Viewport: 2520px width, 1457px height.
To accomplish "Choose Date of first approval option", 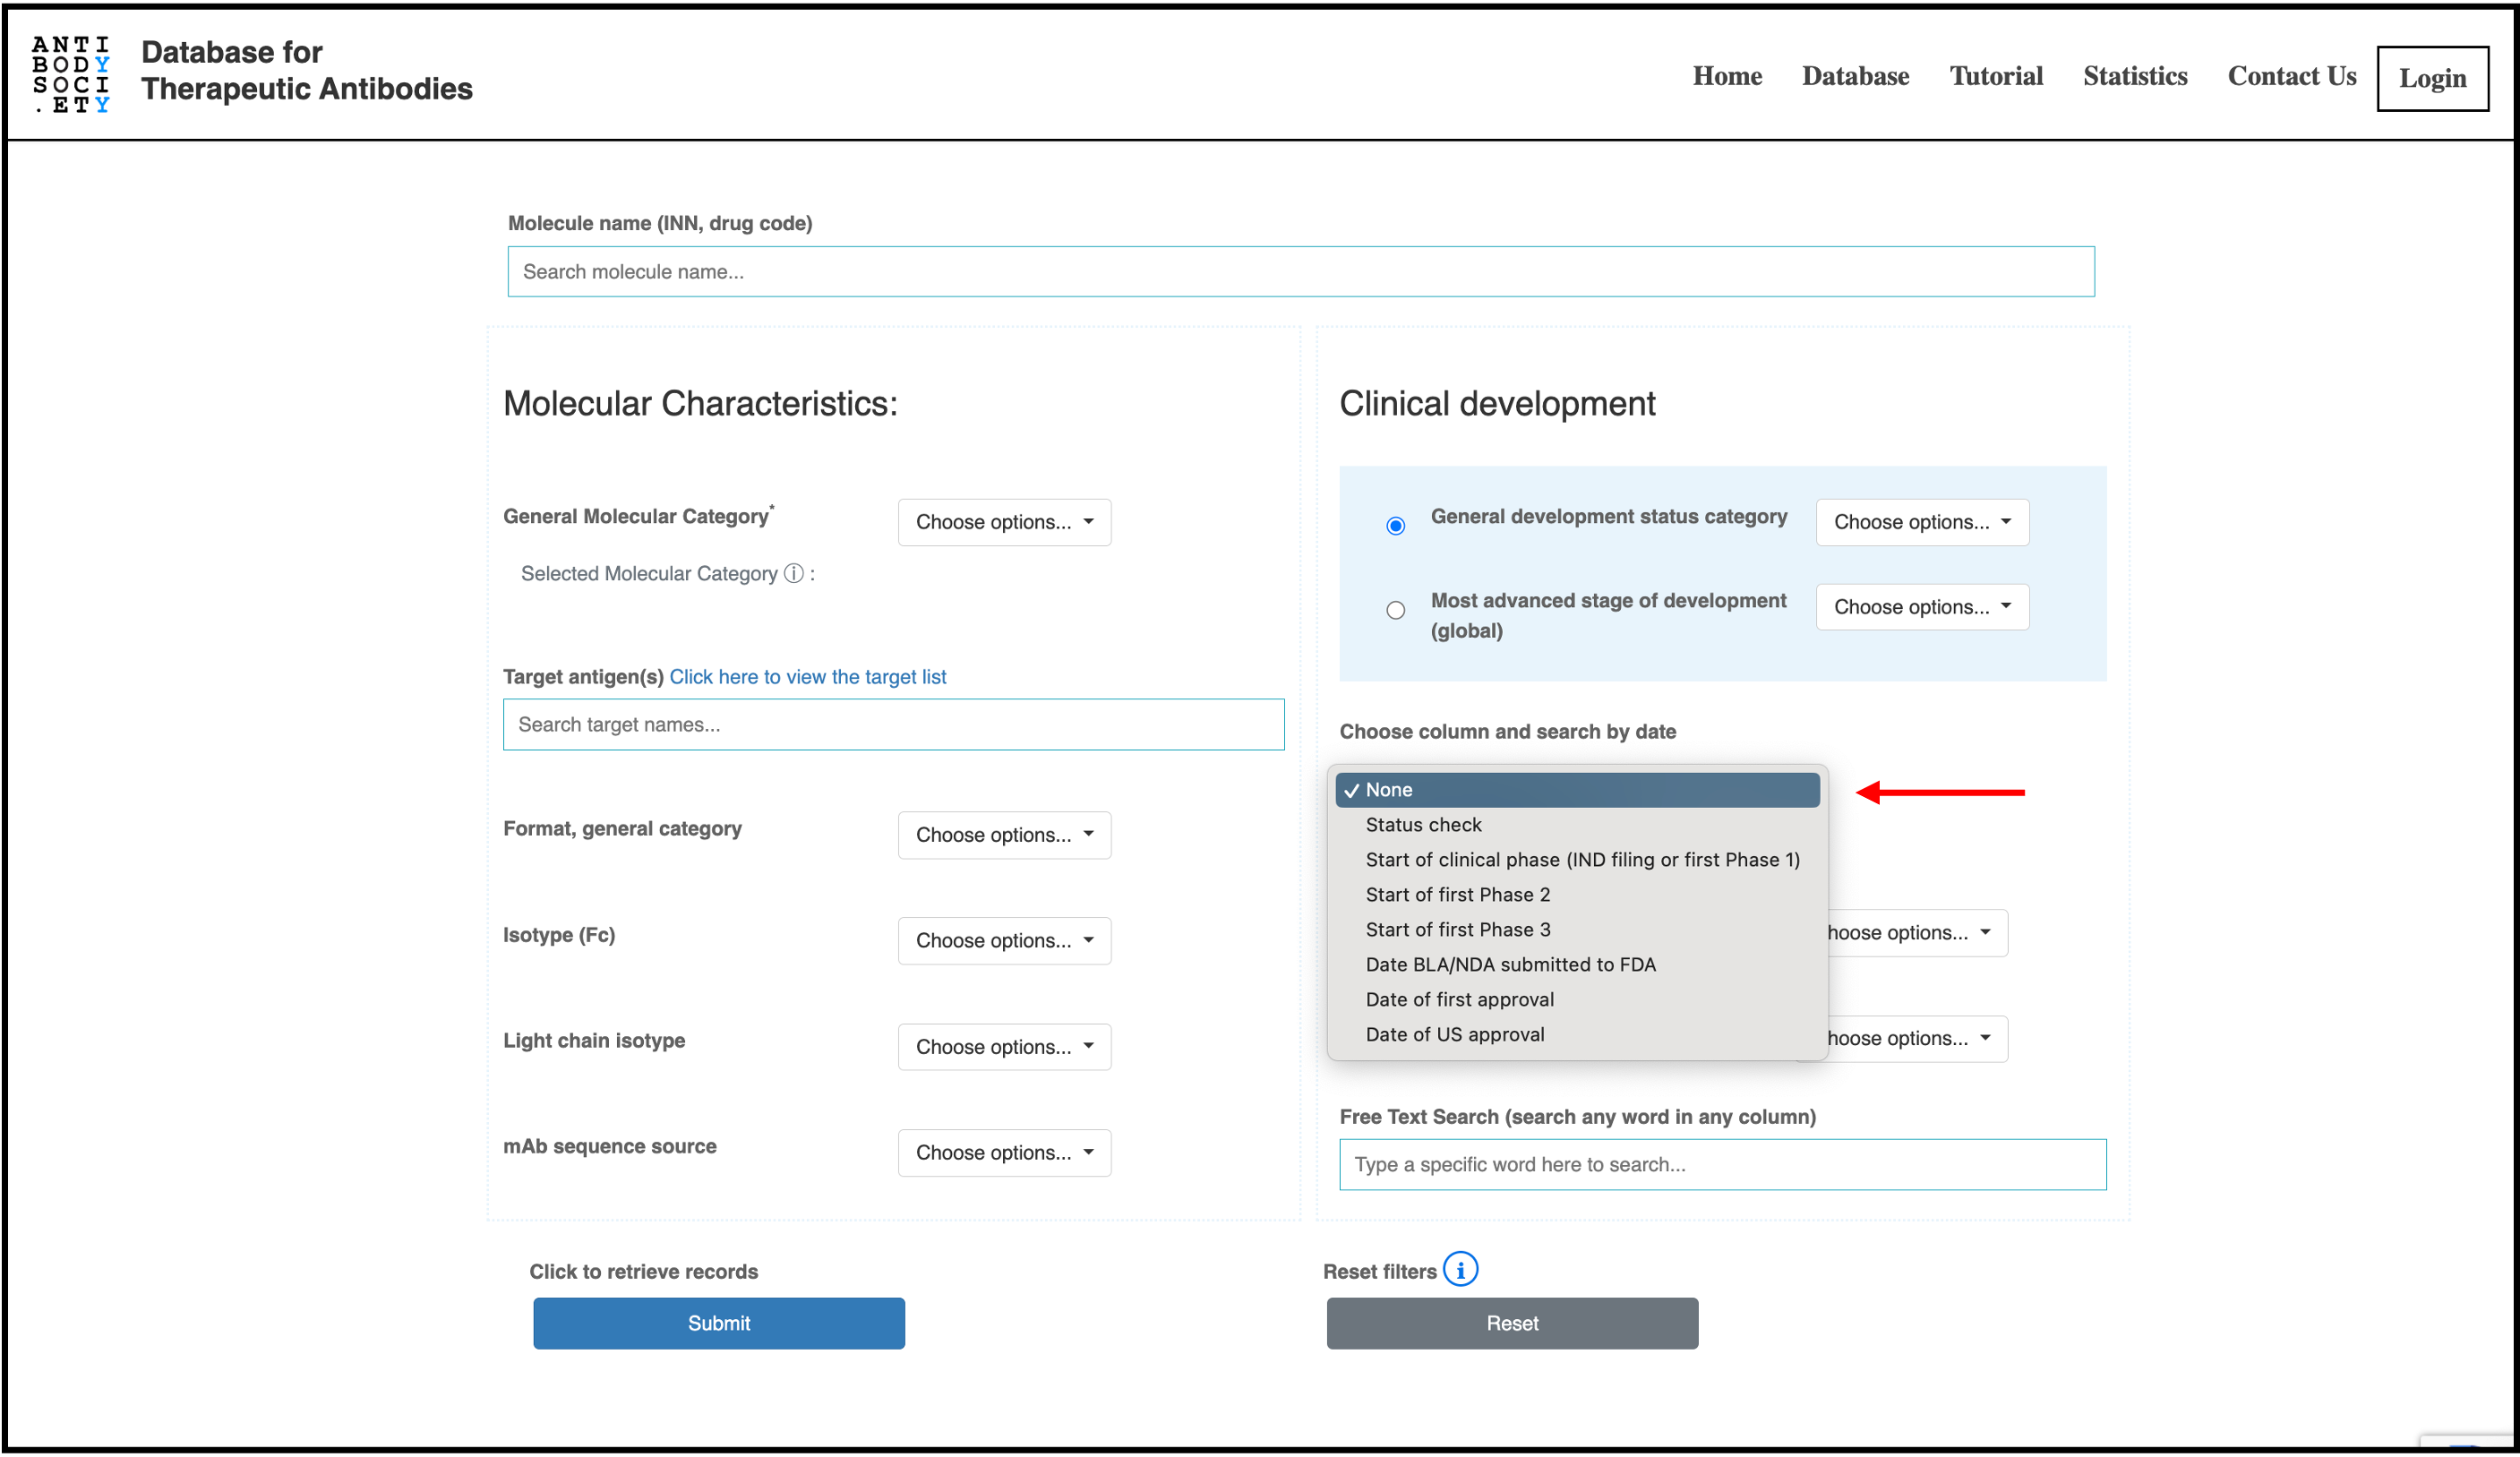I will (x=1459, y=999).
